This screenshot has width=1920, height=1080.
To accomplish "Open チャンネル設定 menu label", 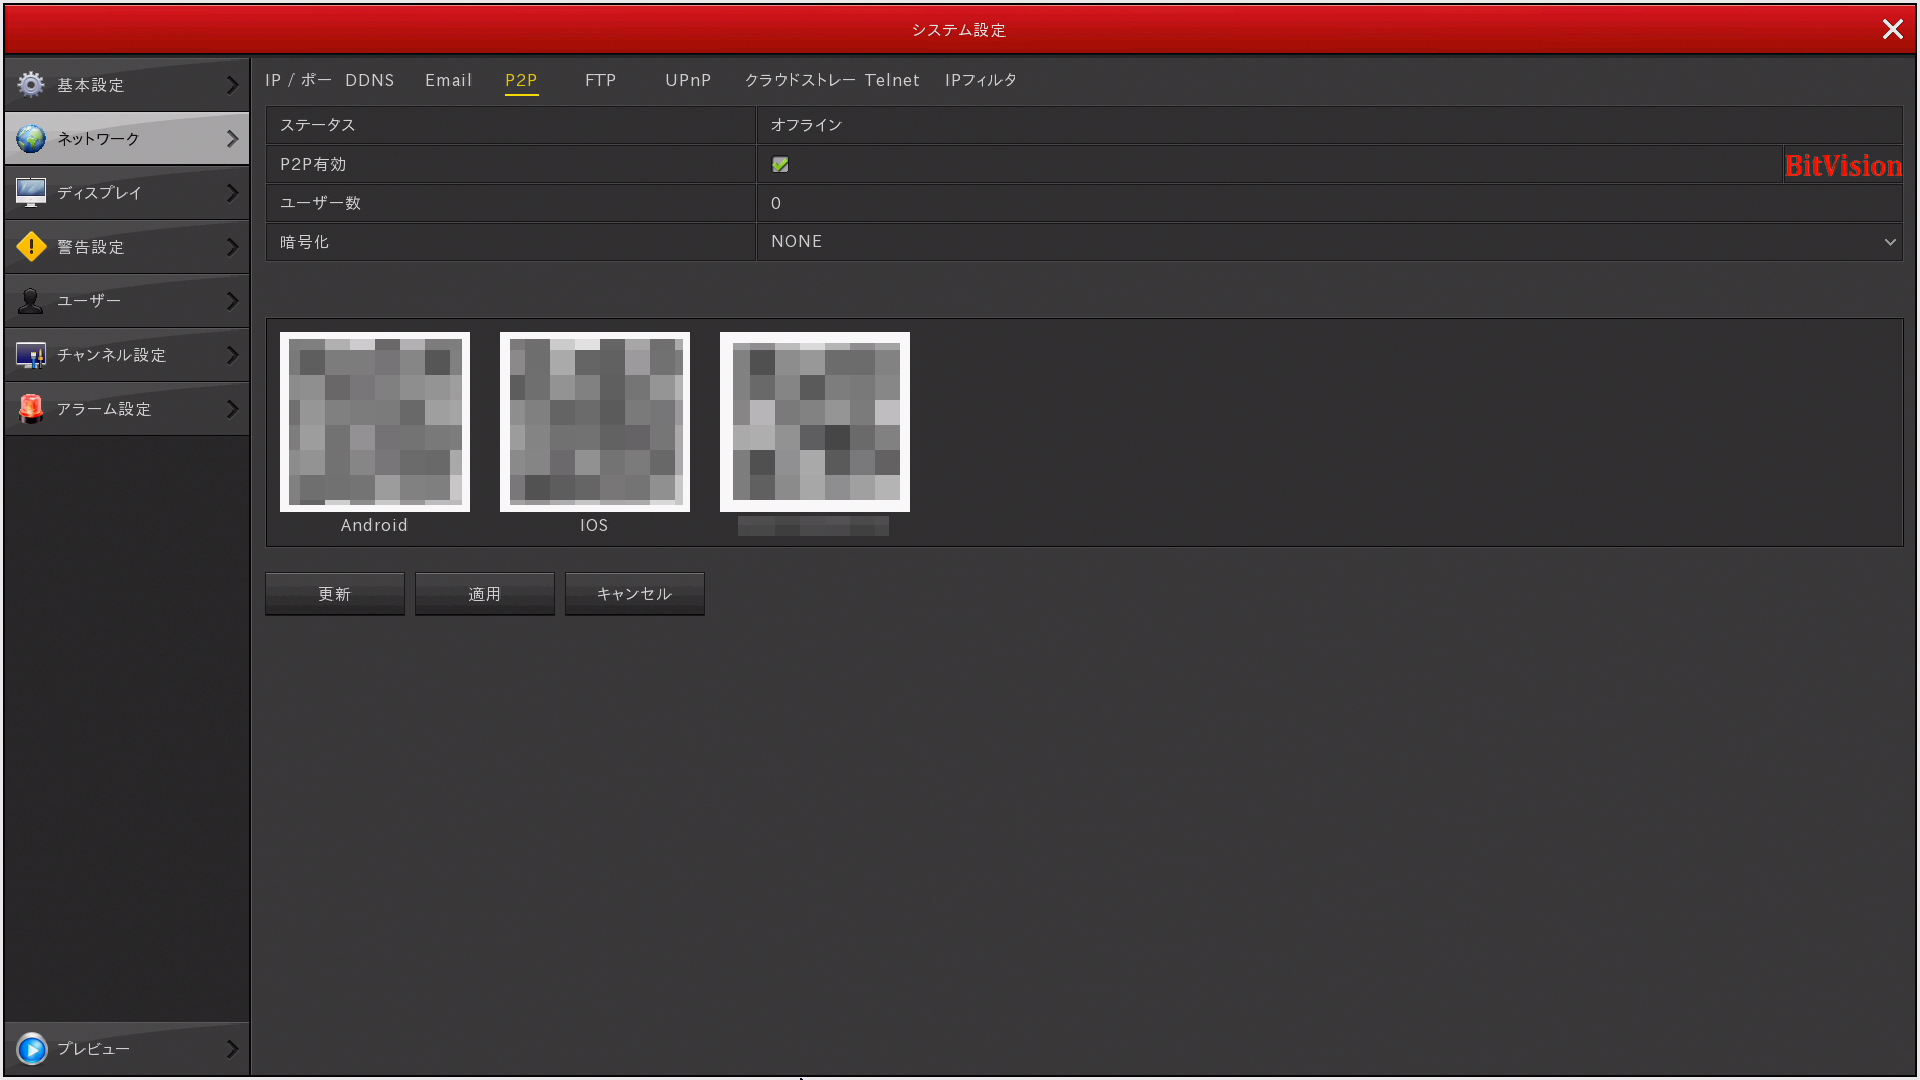I will (112, 355).
